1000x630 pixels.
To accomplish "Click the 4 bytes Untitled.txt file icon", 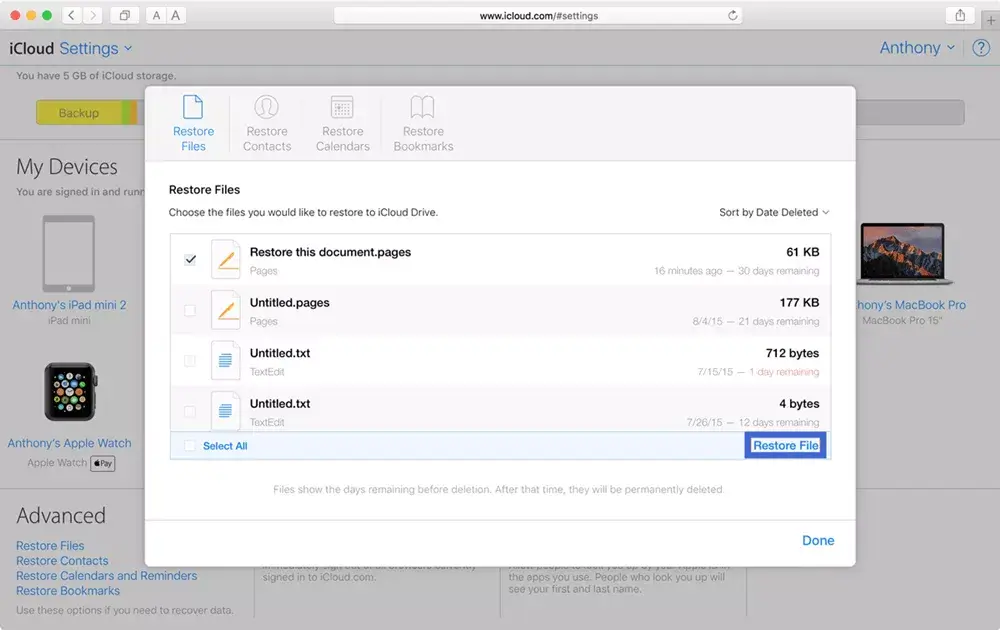I will tap(226, 411).
